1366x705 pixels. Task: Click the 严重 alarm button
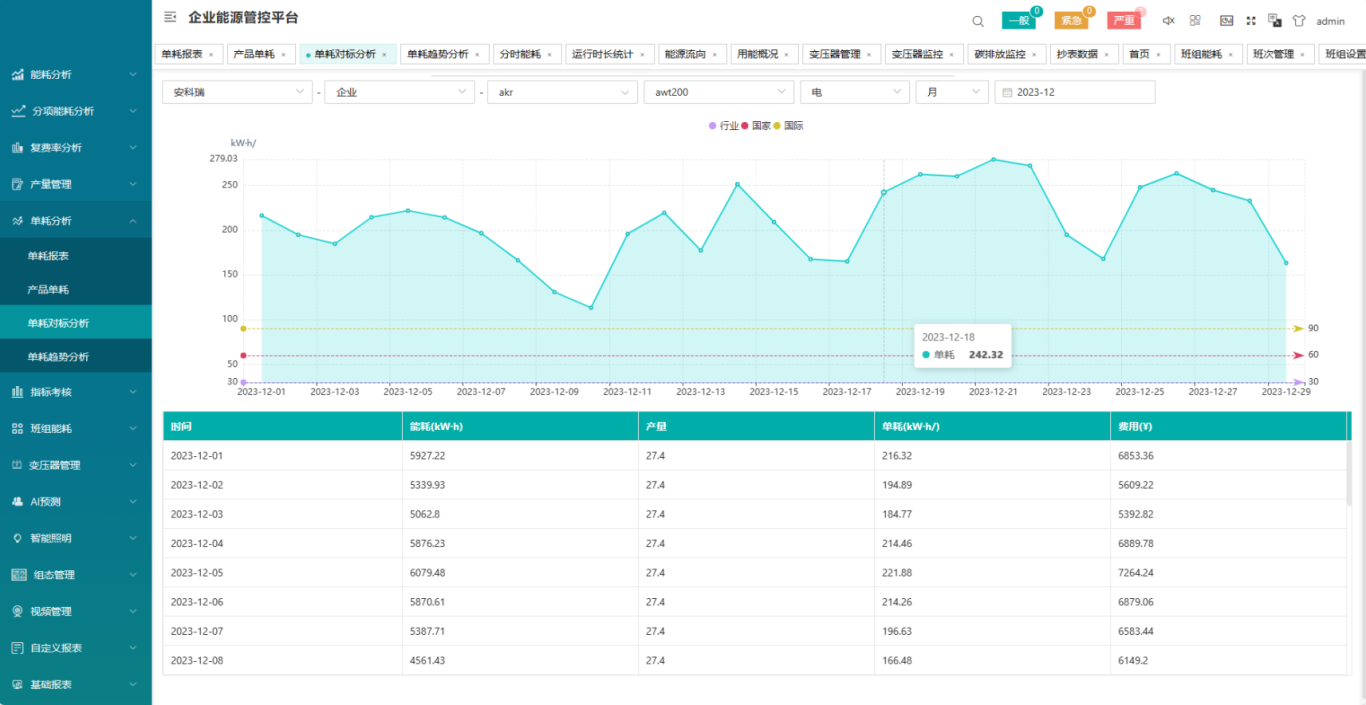pos(1124,21)
